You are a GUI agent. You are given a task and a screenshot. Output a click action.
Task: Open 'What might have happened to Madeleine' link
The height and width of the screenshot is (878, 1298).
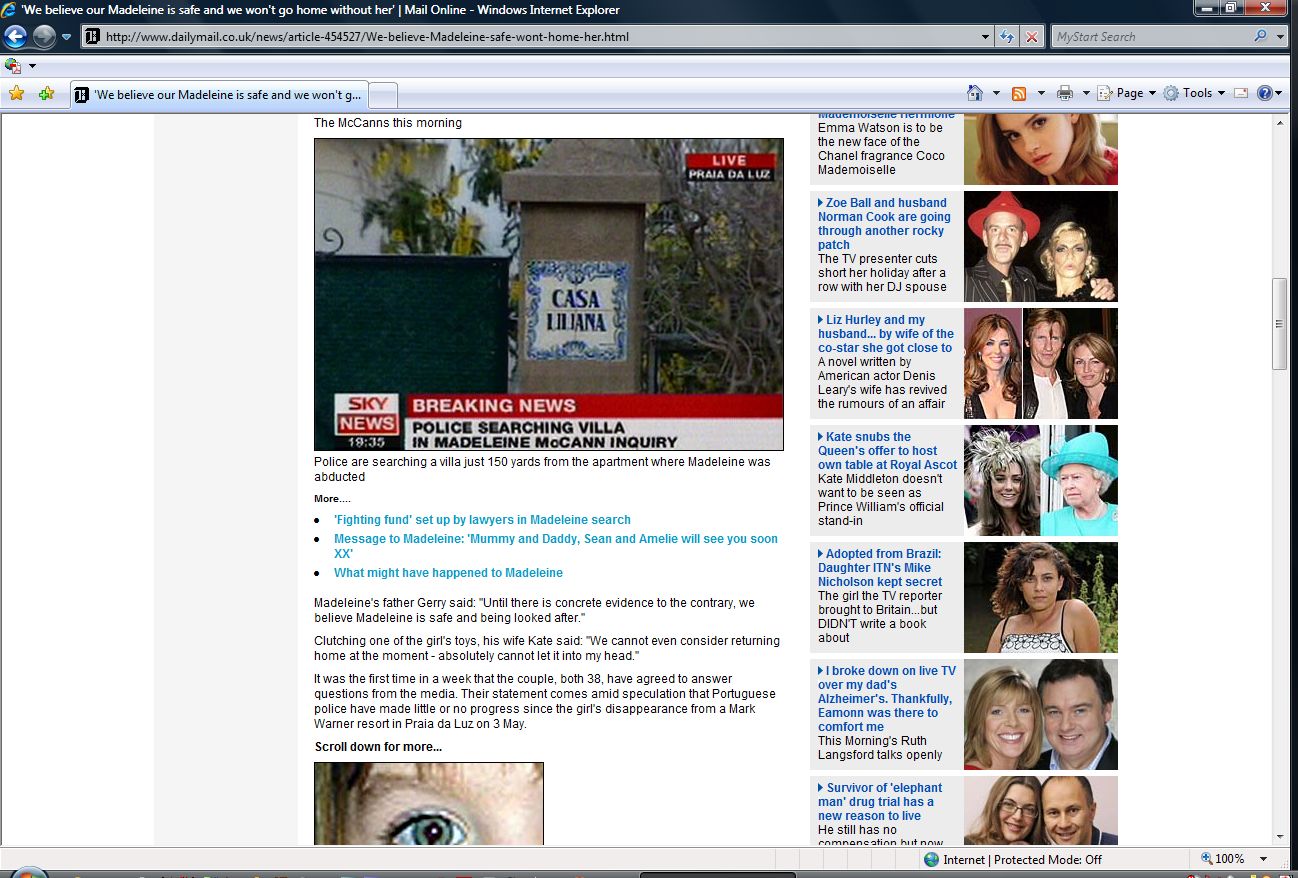click(x=448, y=573)
